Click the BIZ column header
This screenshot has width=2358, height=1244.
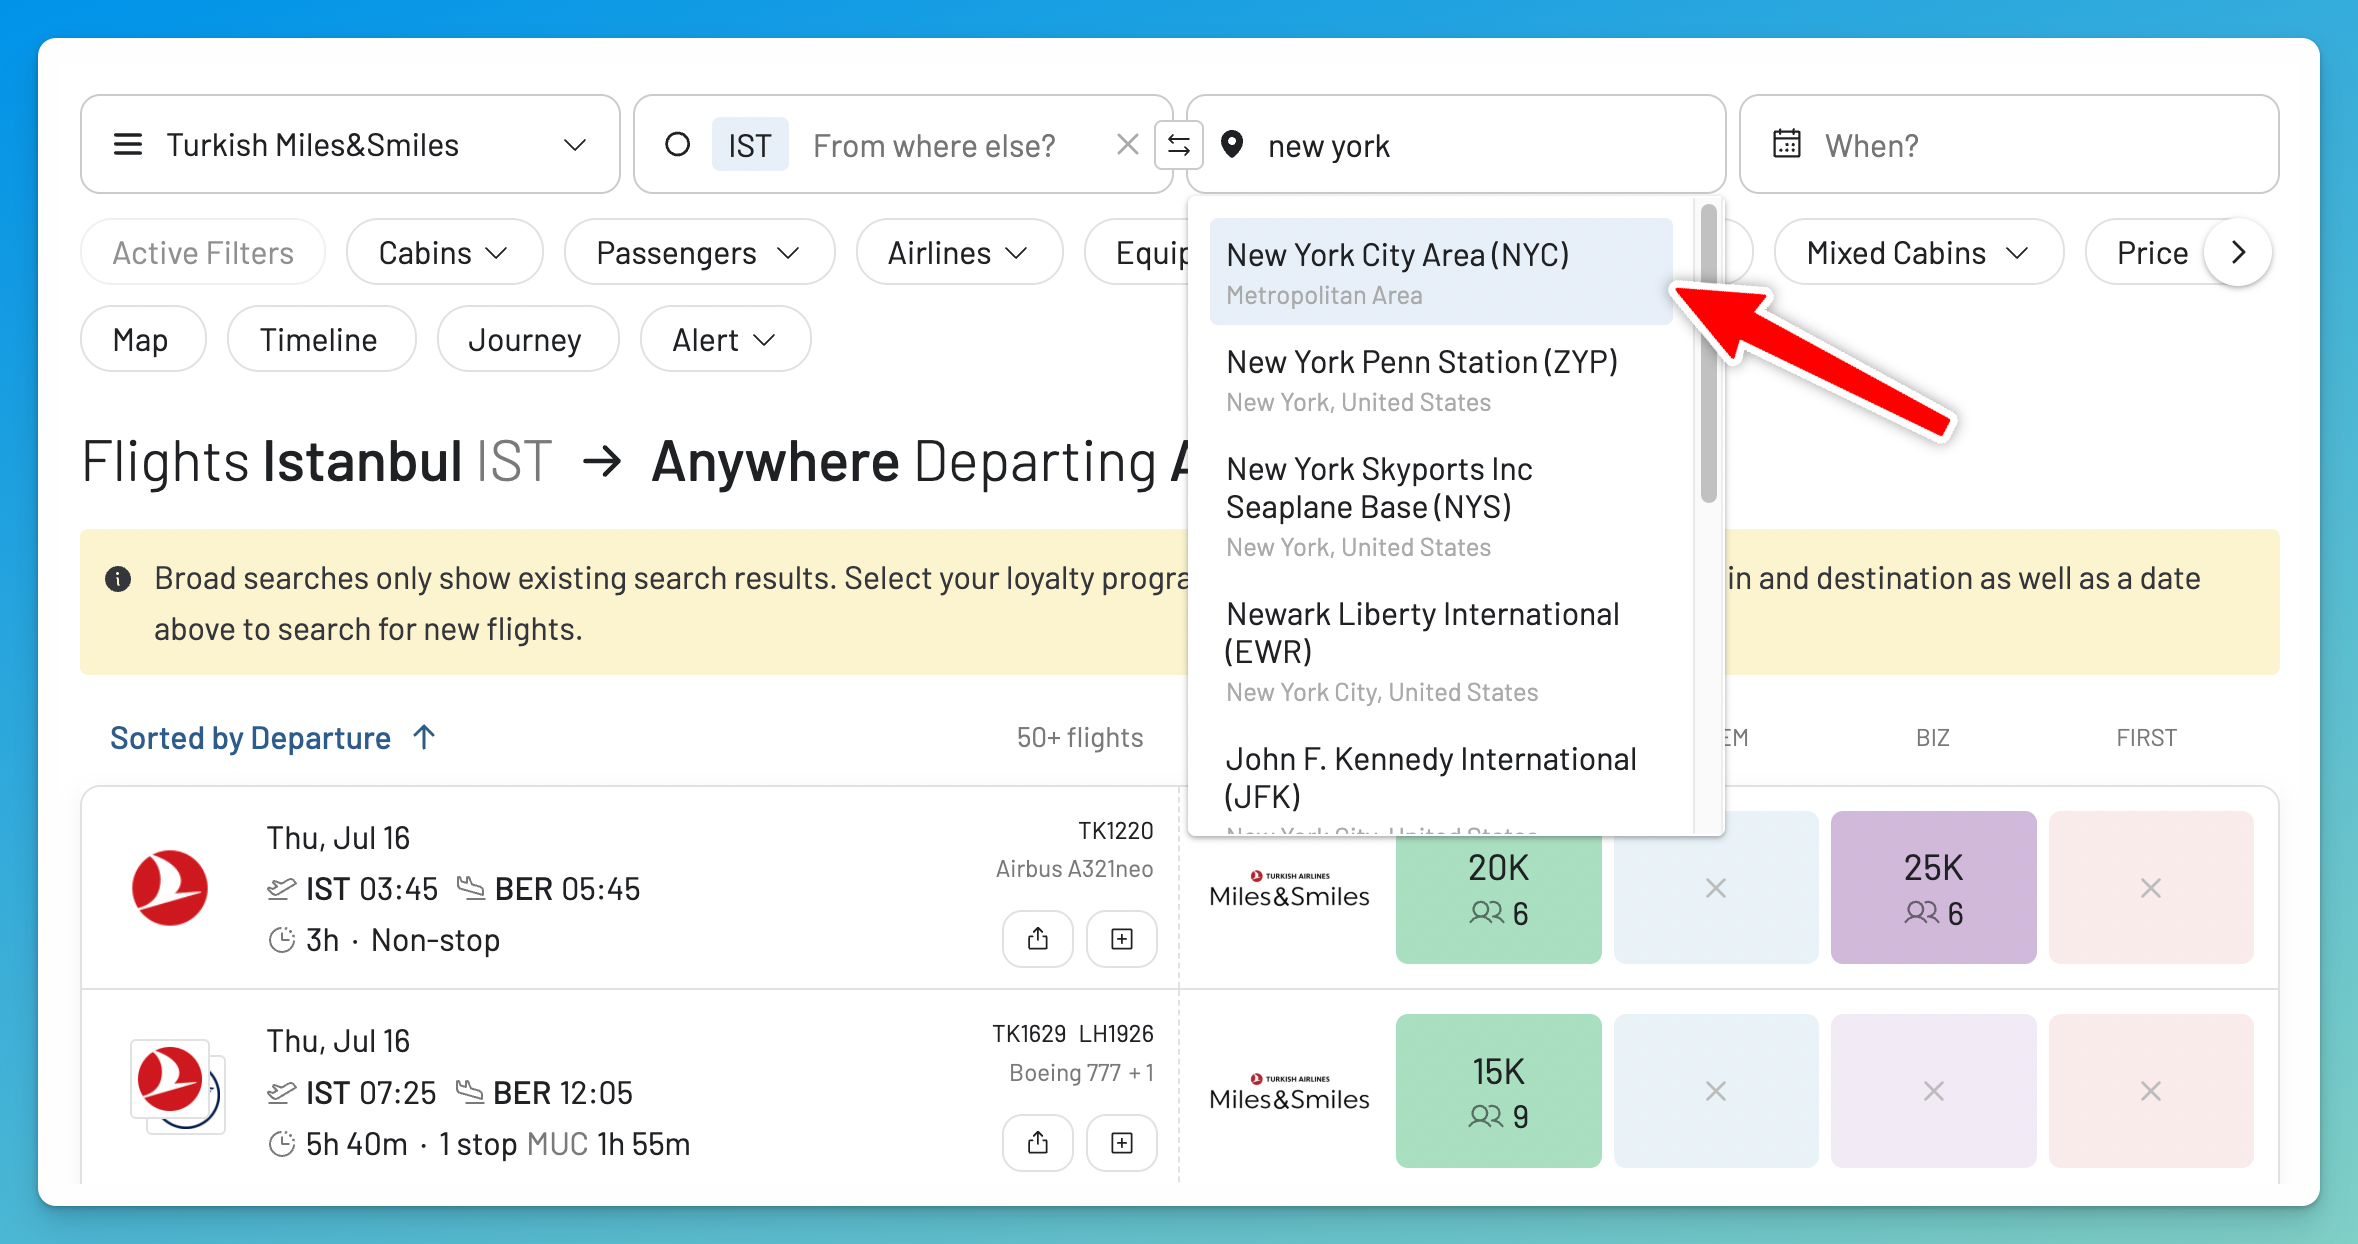pos(1932,738)
